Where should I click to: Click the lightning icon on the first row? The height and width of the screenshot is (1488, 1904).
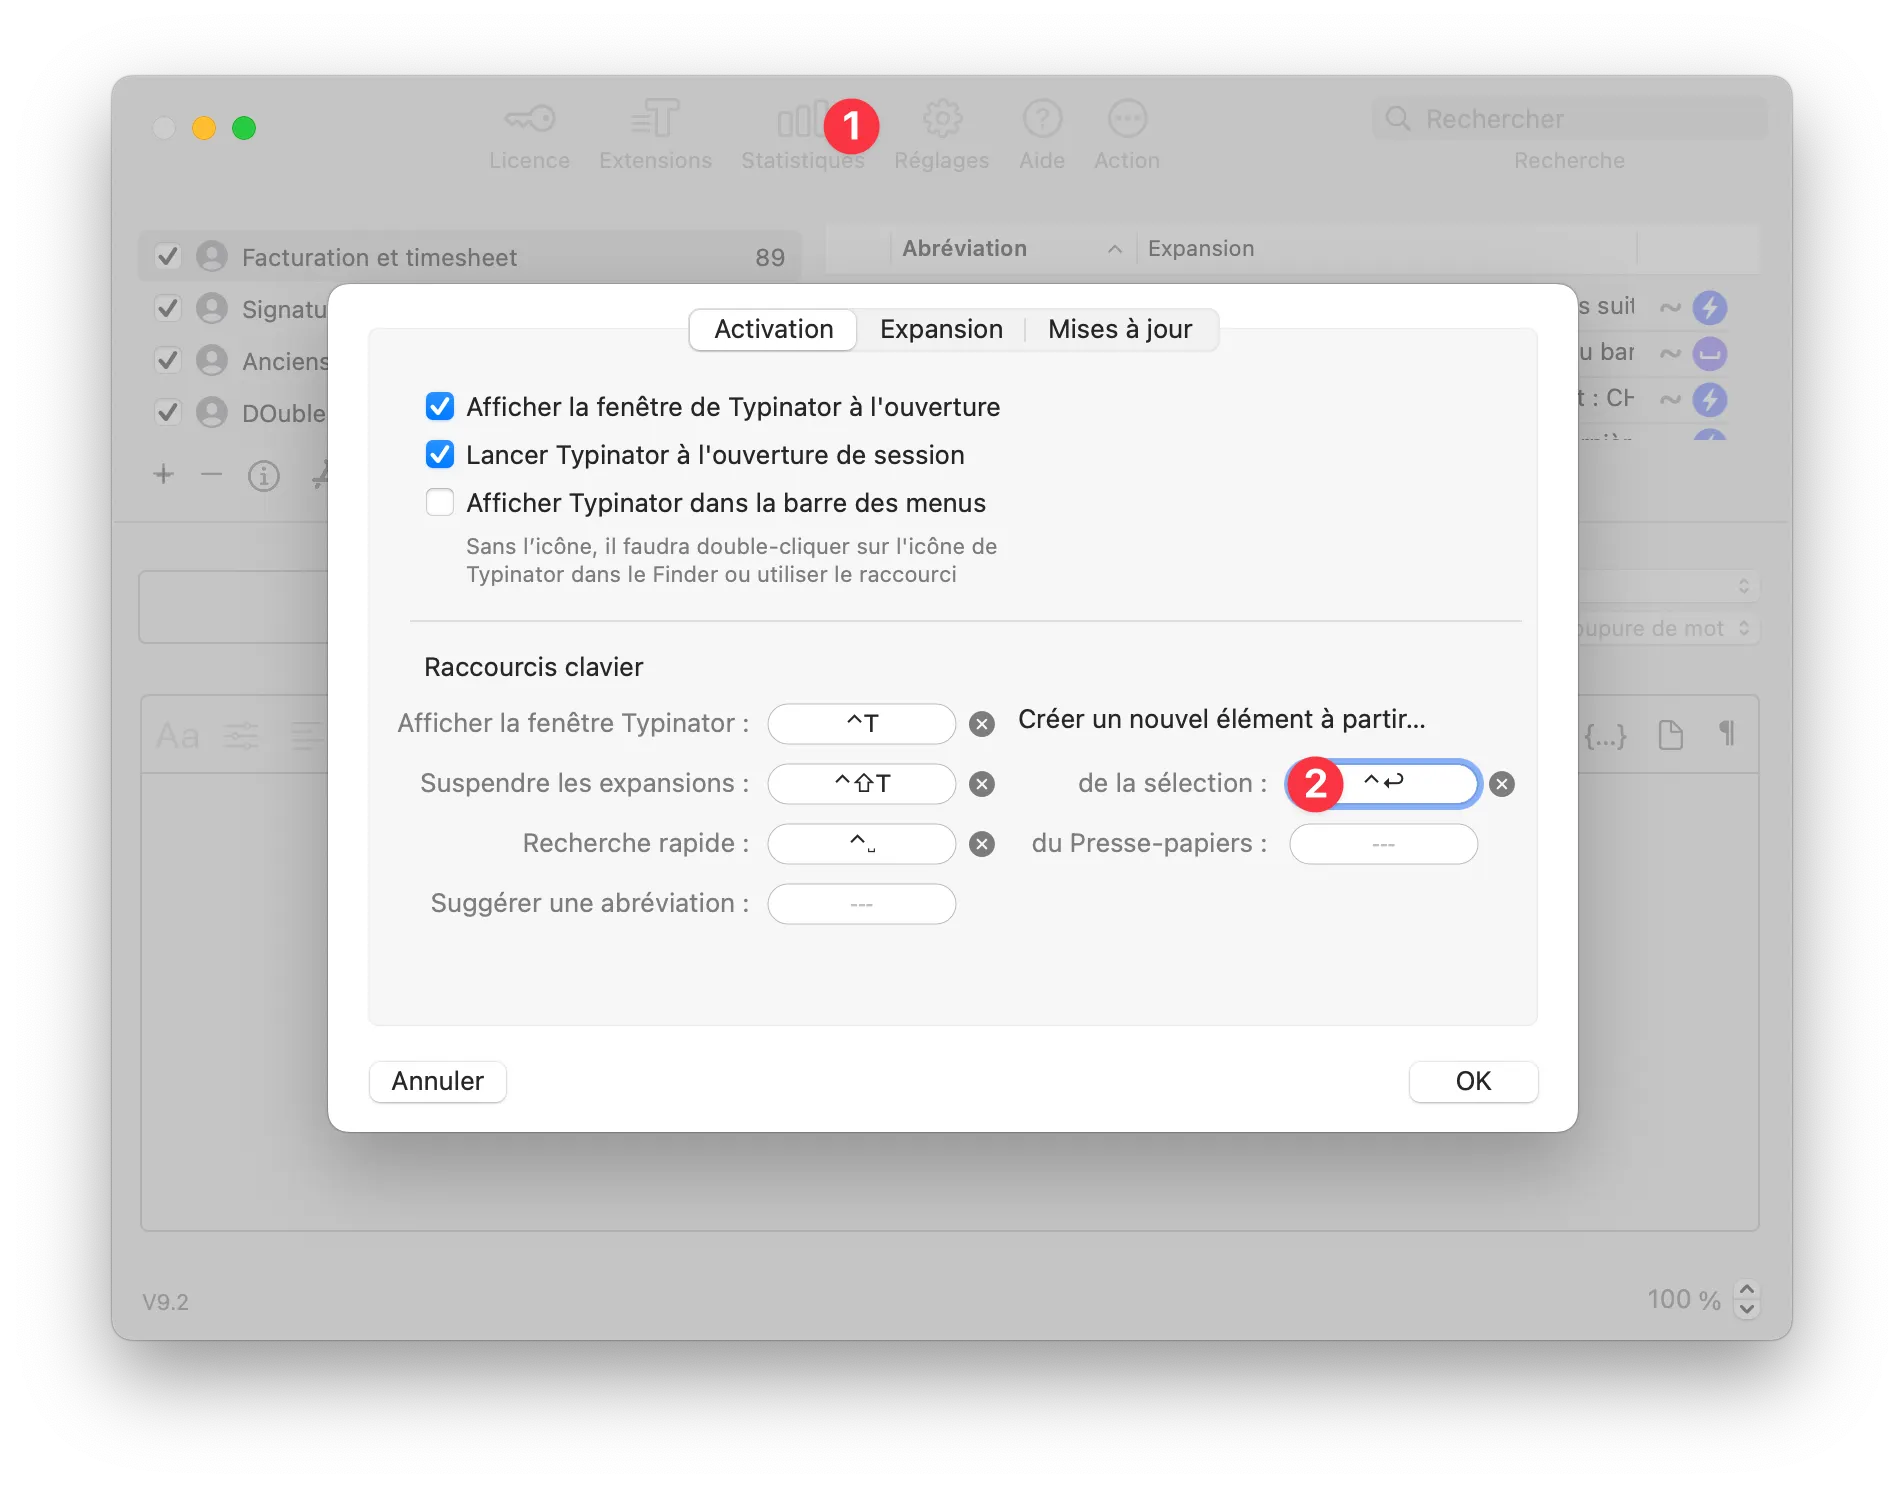(1710, 307)
